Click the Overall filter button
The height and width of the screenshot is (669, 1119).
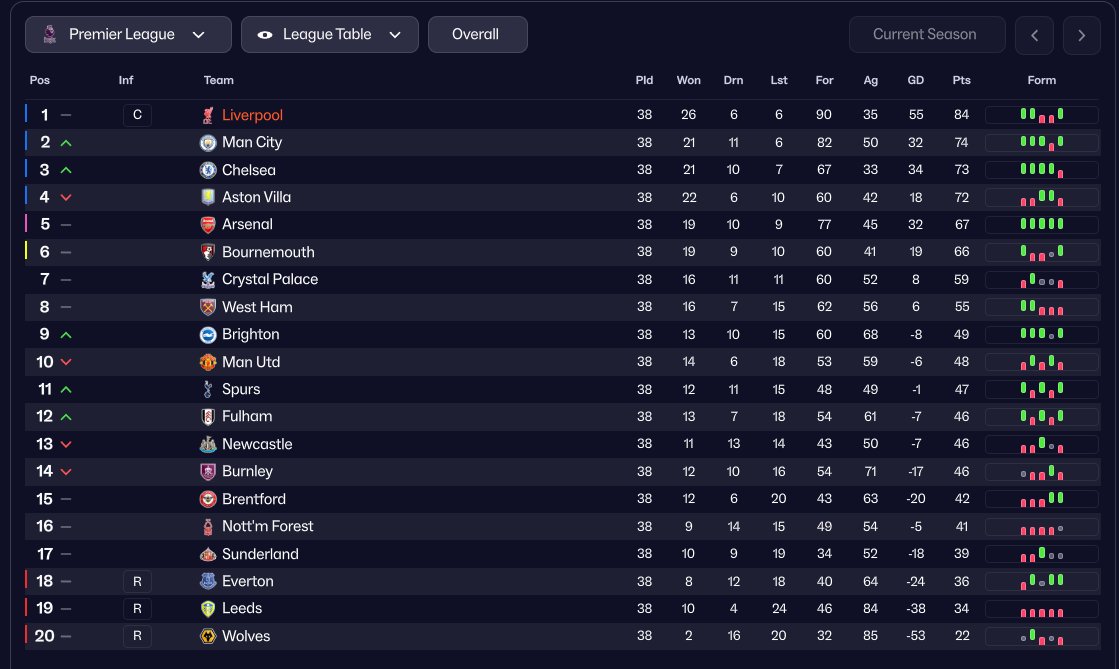477,34
